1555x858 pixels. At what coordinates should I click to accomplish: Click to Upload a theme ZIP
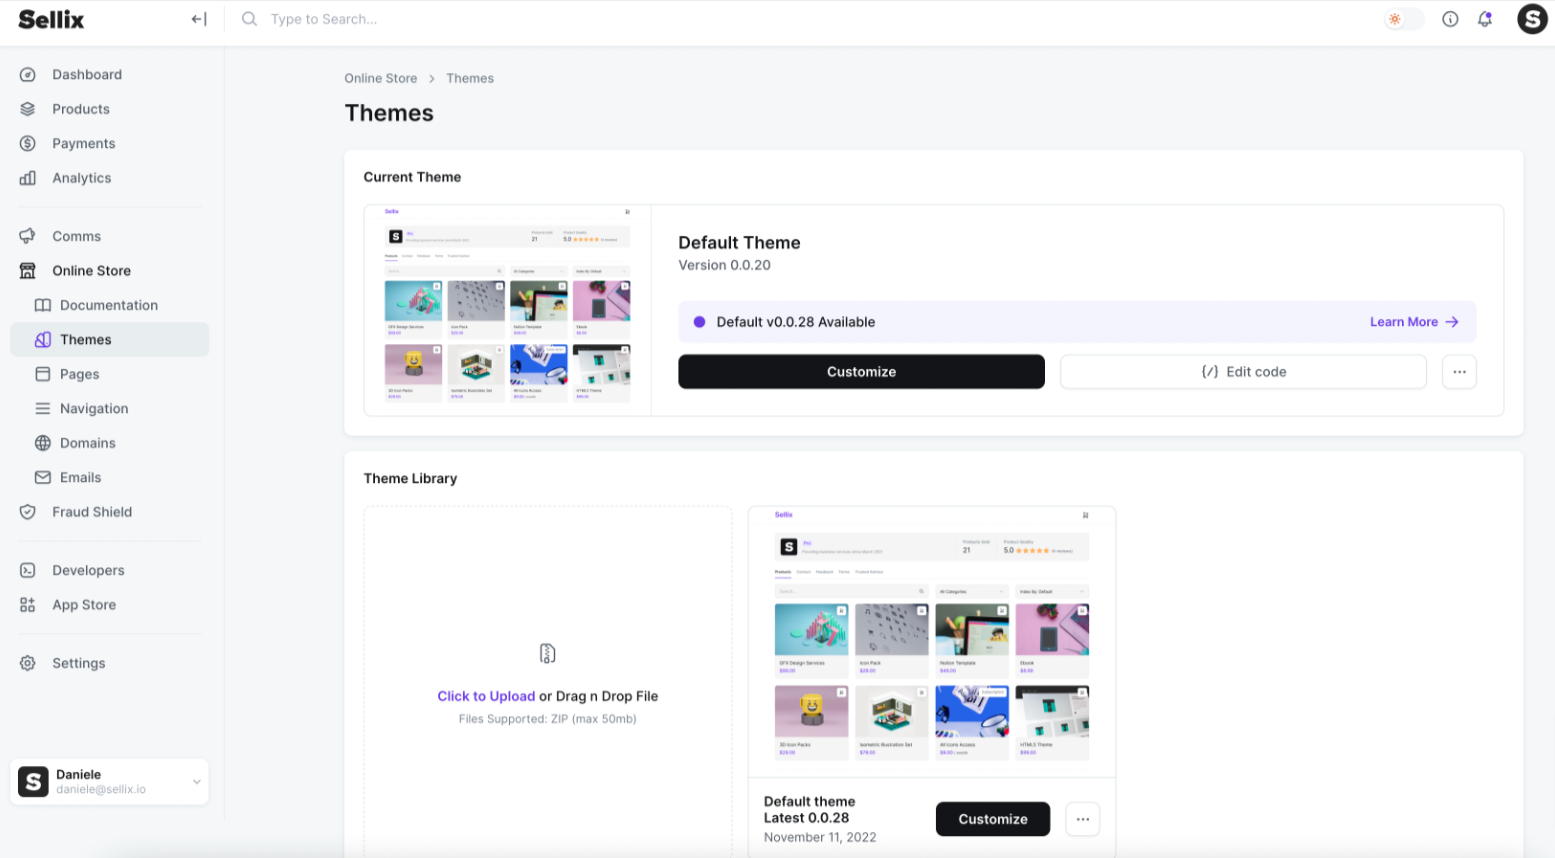[x=487, y=696]
